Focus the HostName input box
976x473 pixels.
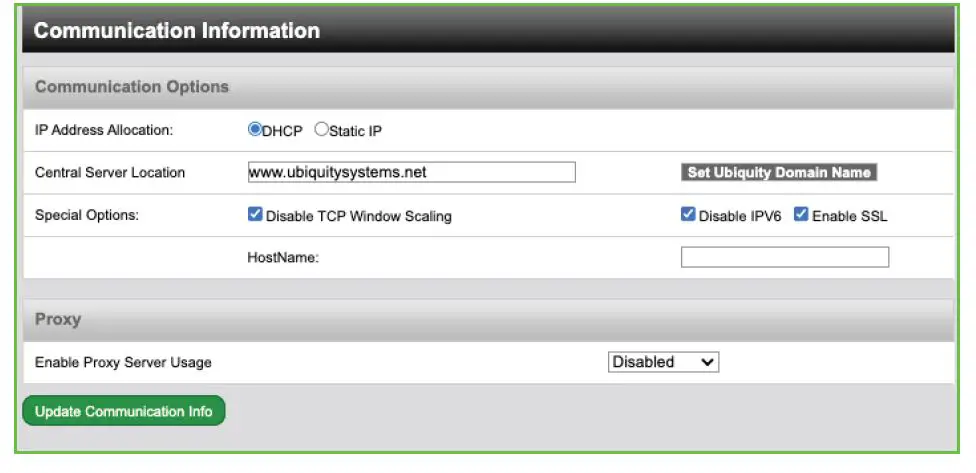click(x=784, y=257)
